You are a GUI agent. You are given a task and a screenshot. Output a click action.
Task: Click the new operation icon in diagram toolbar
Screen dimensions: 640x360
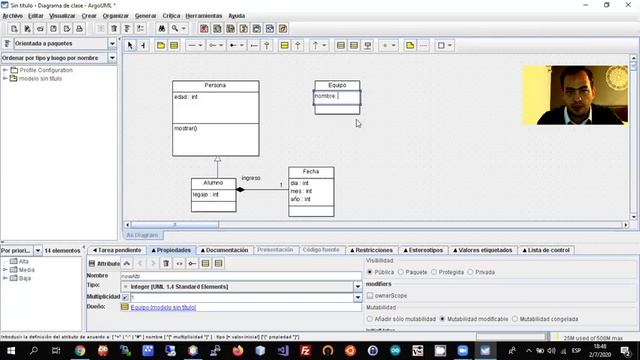[x=354, y=45]
